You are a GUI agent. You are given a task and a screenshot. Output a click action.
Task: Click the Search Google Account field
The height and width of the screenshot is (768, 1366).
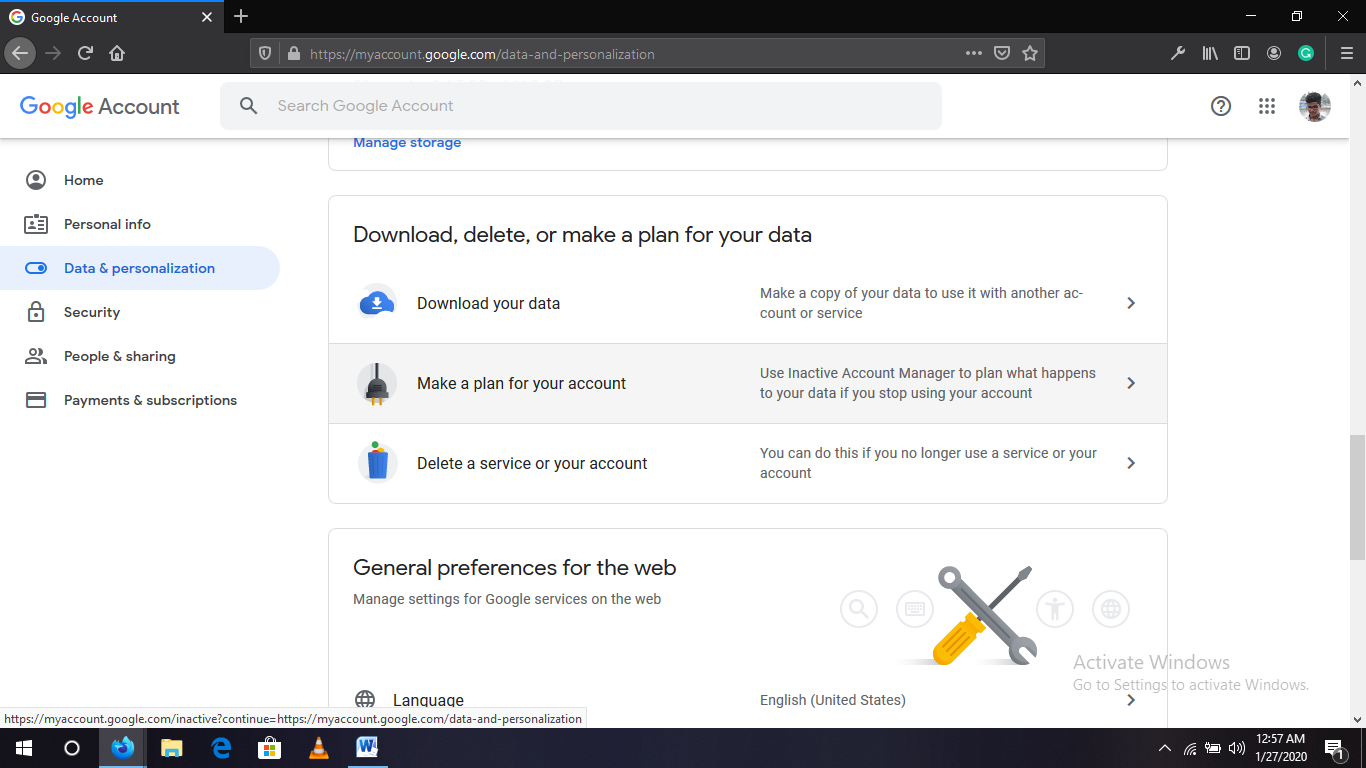(x=580, y=106)
